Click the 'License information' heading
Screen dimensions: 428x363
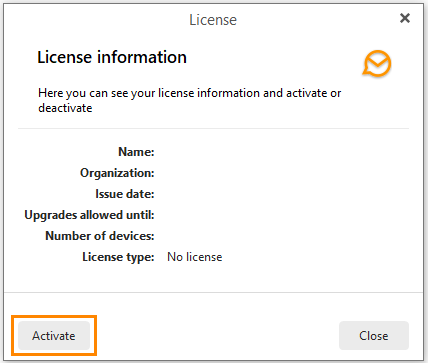tap(112, 57)
